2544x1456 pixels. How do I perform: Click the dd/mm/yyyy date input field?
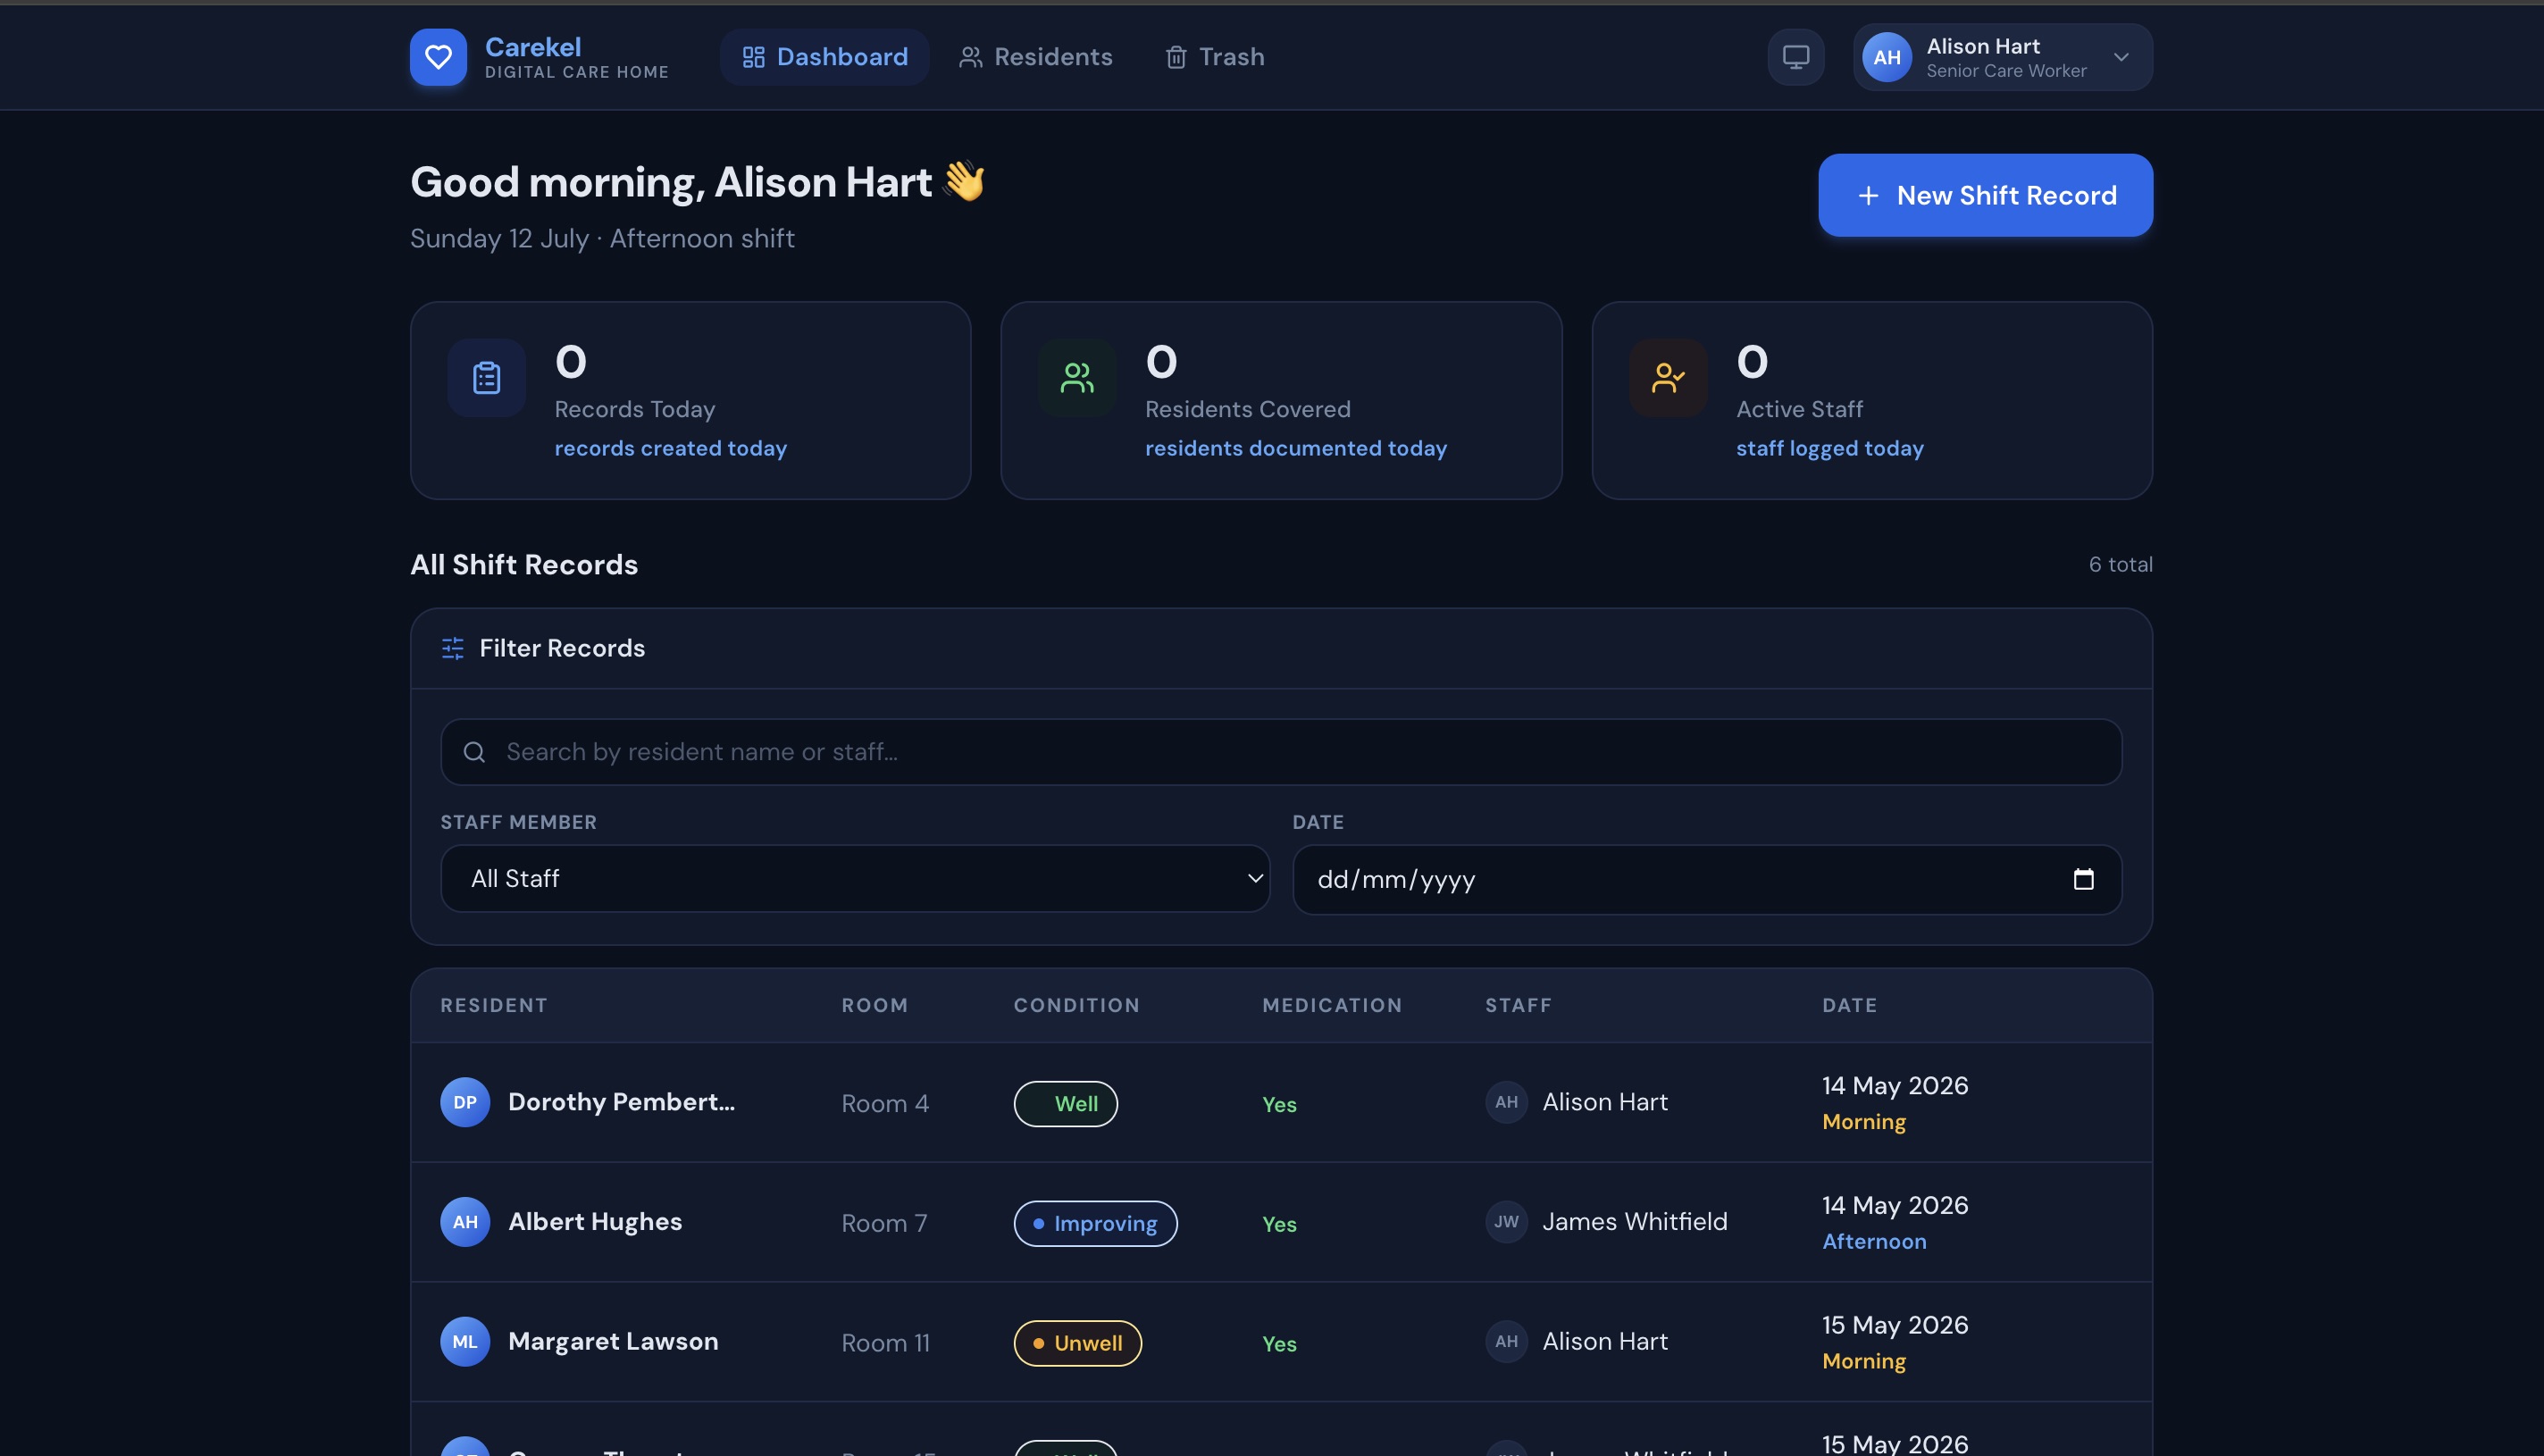click(1707, 880)
